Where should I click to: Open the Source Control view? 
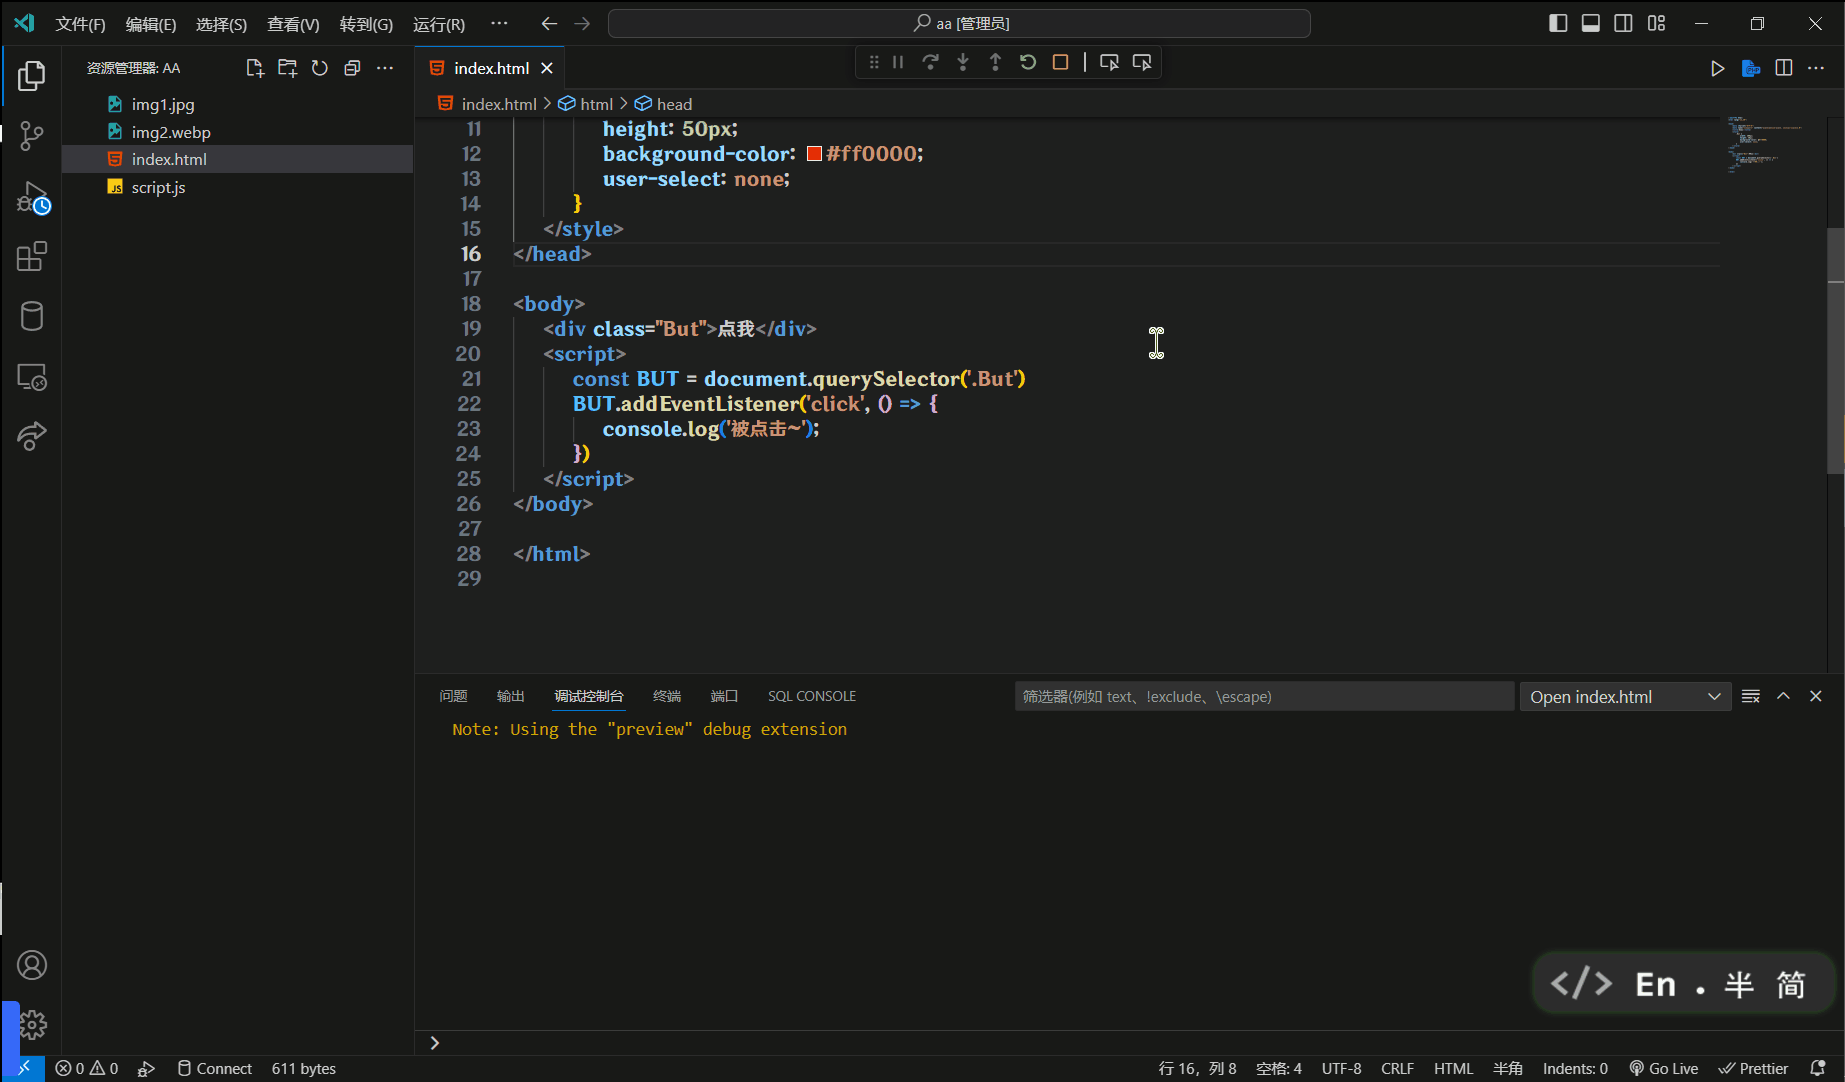(x=32, y=136)
